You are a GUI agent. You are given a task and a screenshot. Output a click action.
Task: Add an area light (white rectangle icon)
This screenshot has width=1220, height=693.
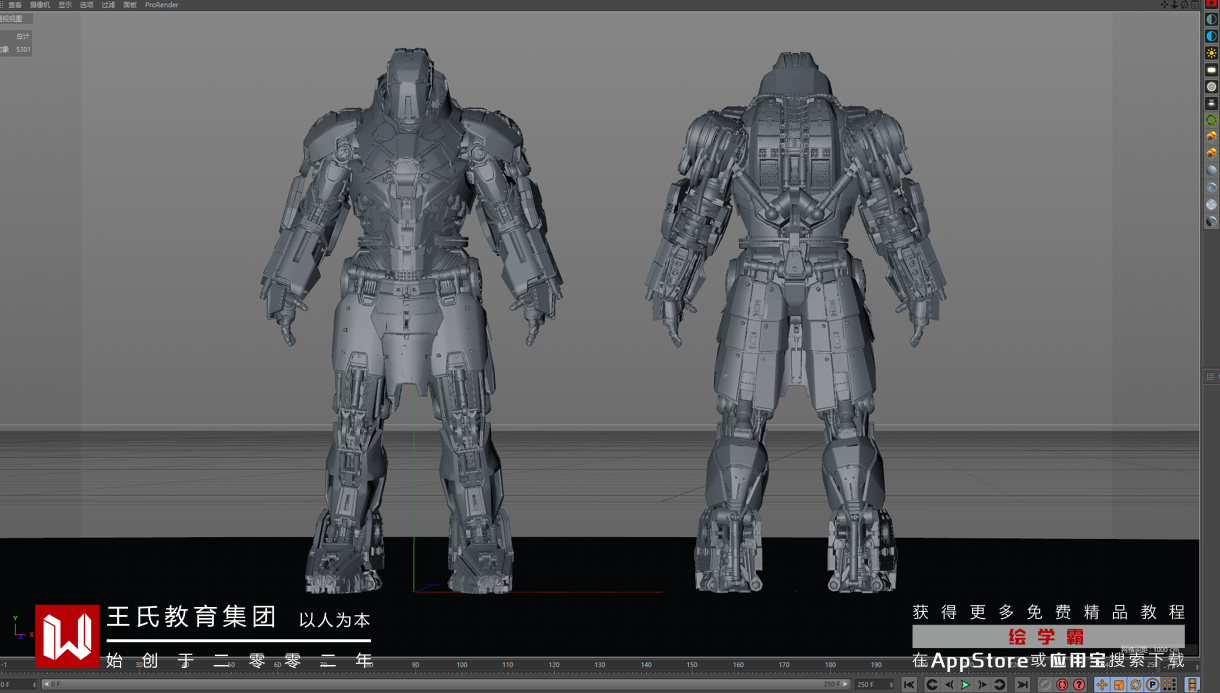pos(1211,70)
